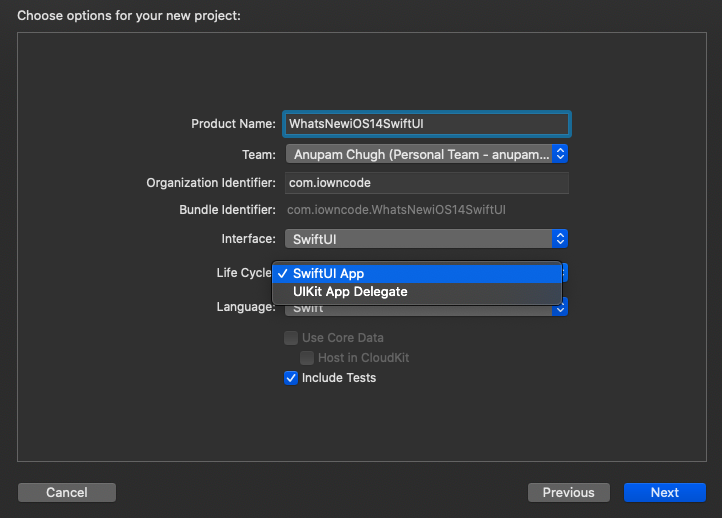Toggle the Include Tests checkbox

(x=291, y=378)
